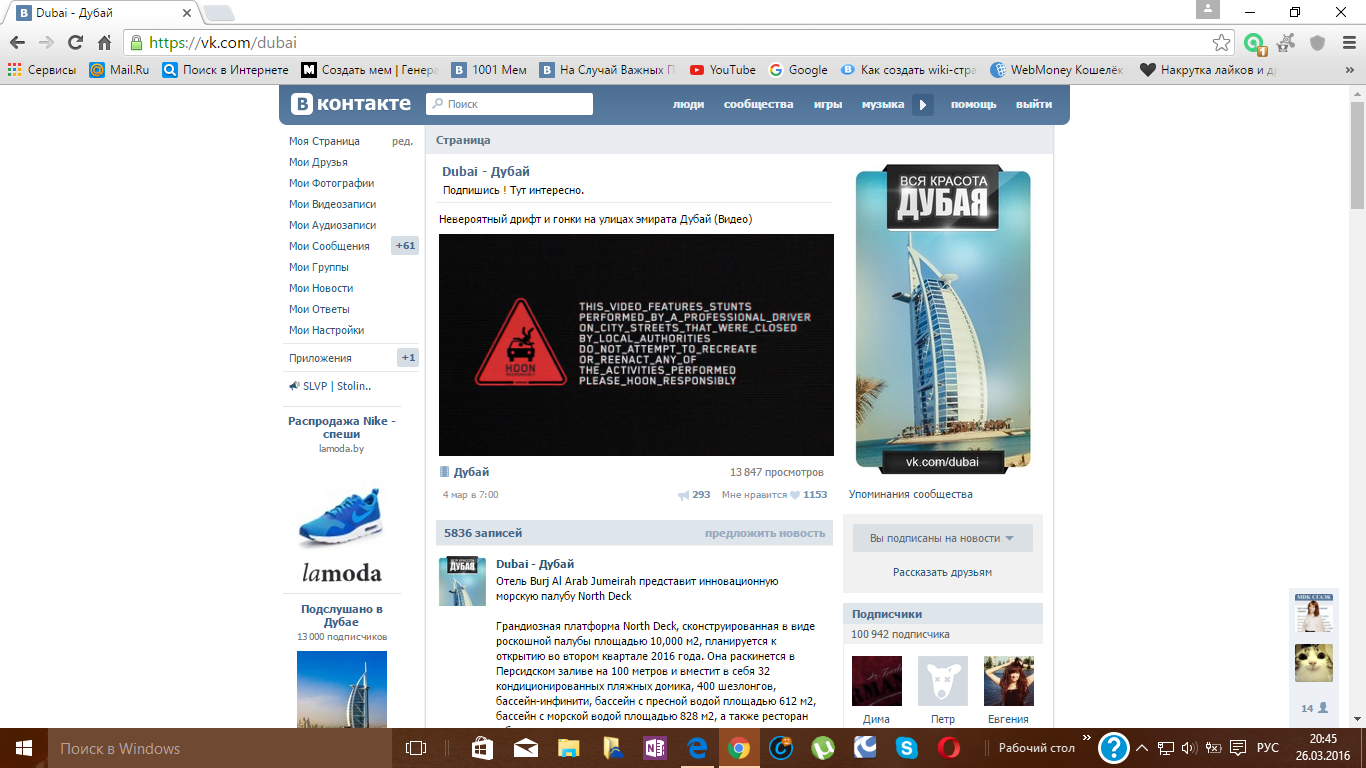
Task: Click the VKontakte logo in header
Action: 351,104
